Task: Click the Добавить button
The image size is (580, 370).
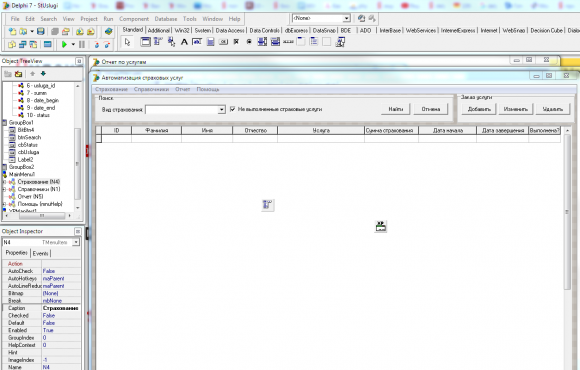Action: click(x=479, y=109)
